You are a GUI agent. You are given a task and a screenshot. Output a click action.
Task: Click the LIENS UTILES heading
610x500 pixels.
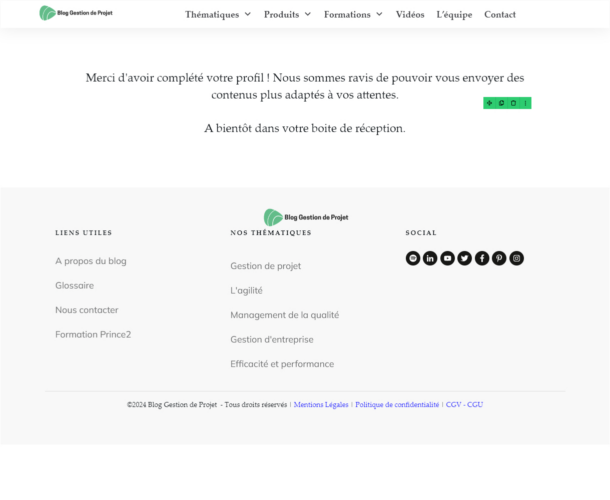pyautogui.click(x=84, y=233)
